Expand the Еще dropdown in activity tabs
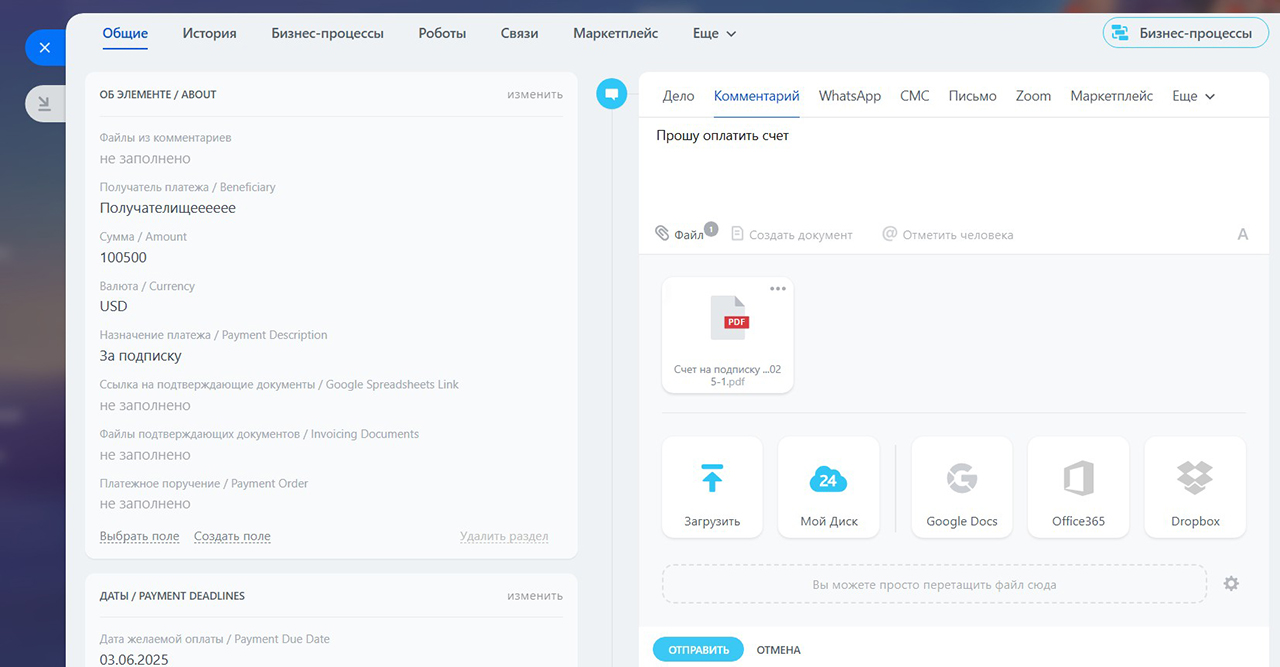The height and width of the screenshot is (667, 1280). pos(1193,96)
